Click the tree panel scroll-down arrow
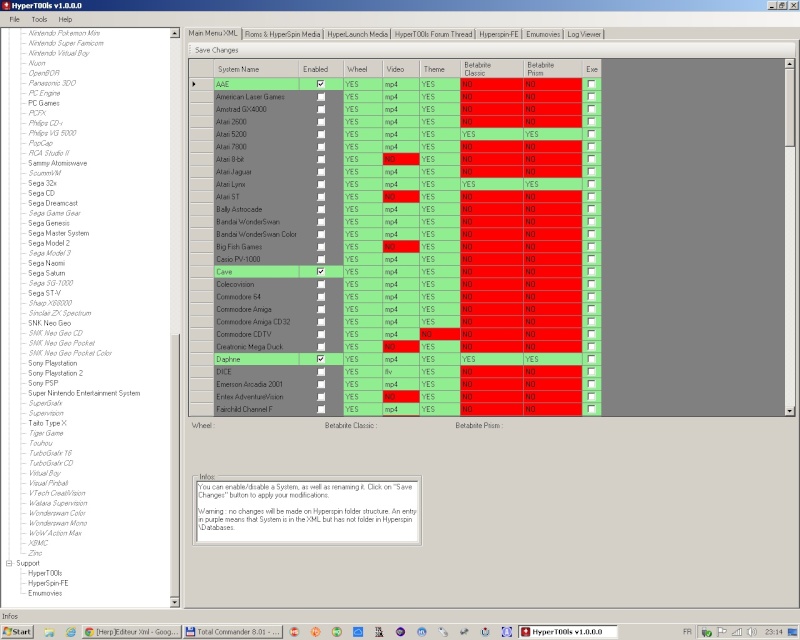 pyautogui.click(x=174, y=603)
